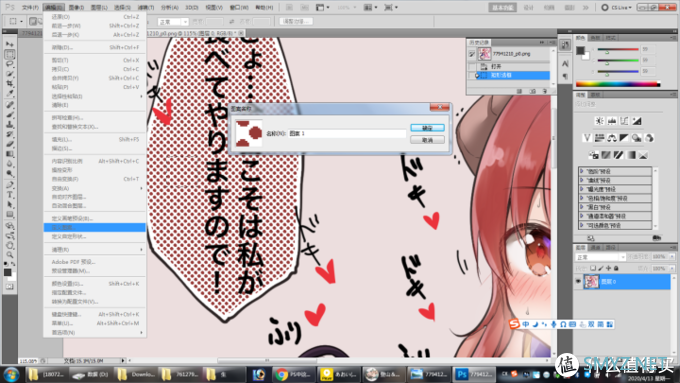Image resolution: width=680 pixels, height=383 pixels.
Task: Select the Quick Selection tool
Action: pos(10,74)
